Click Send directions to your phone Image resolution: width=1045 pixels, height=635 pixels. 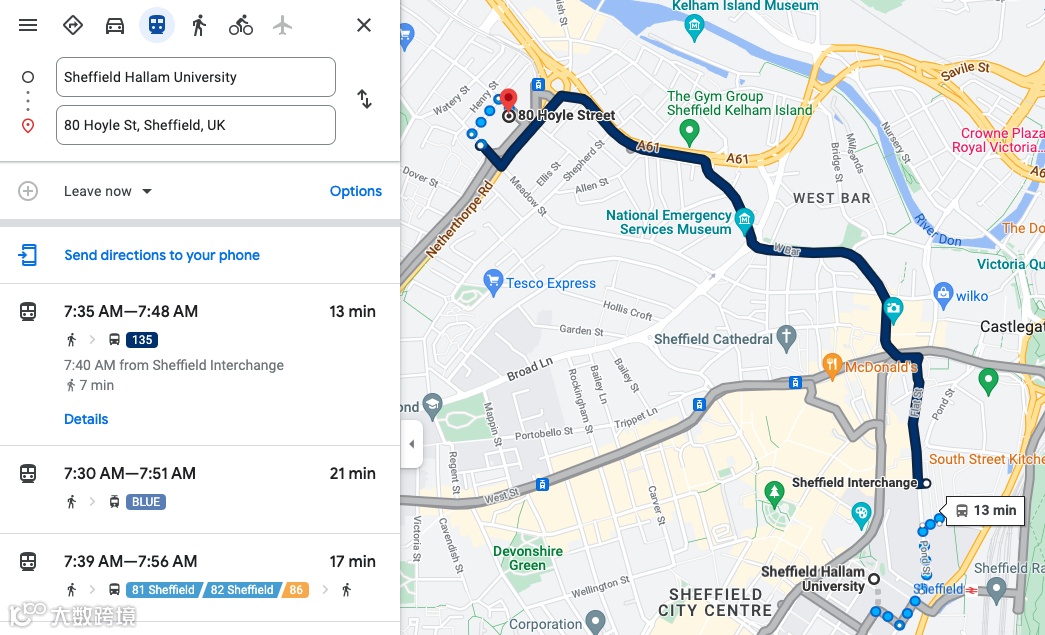pyautogui.click(x=162, y=255)
